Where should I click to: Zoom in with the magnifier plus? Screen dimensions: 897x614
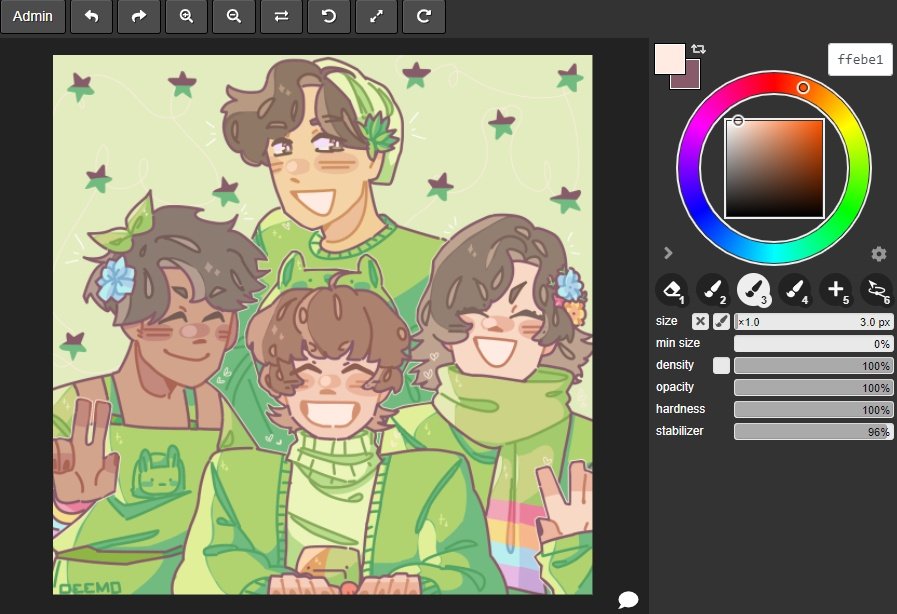click(186, 17)
